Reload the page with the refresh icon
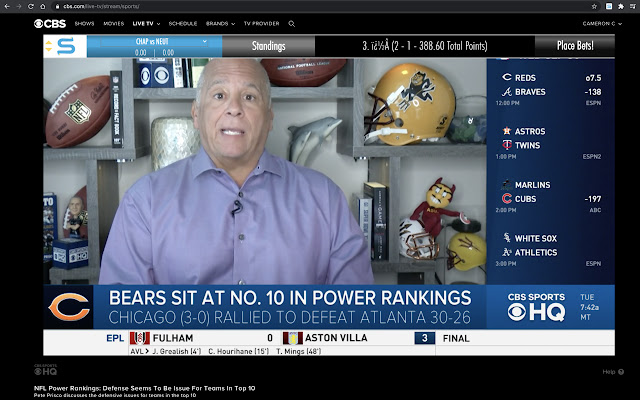The image size is (640, 400). (x=31, y=7)
